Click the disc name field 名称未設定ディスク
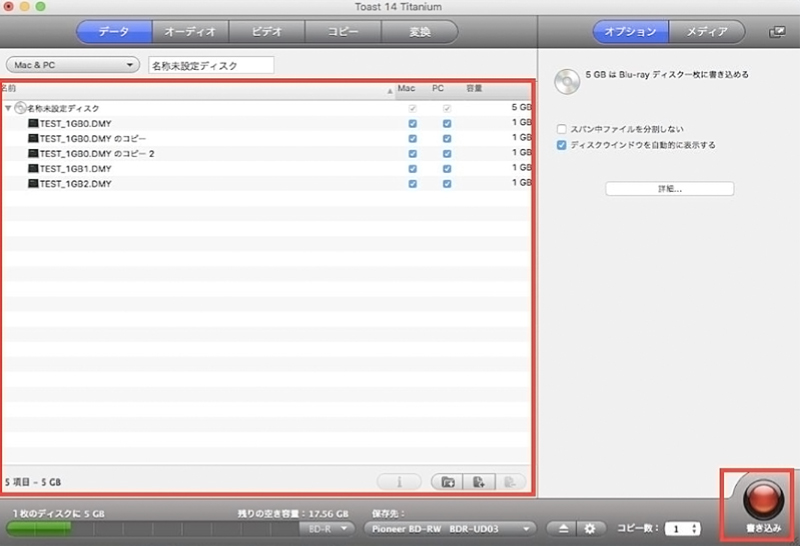The height and width of the screenshot is (546, 800). 211,65
